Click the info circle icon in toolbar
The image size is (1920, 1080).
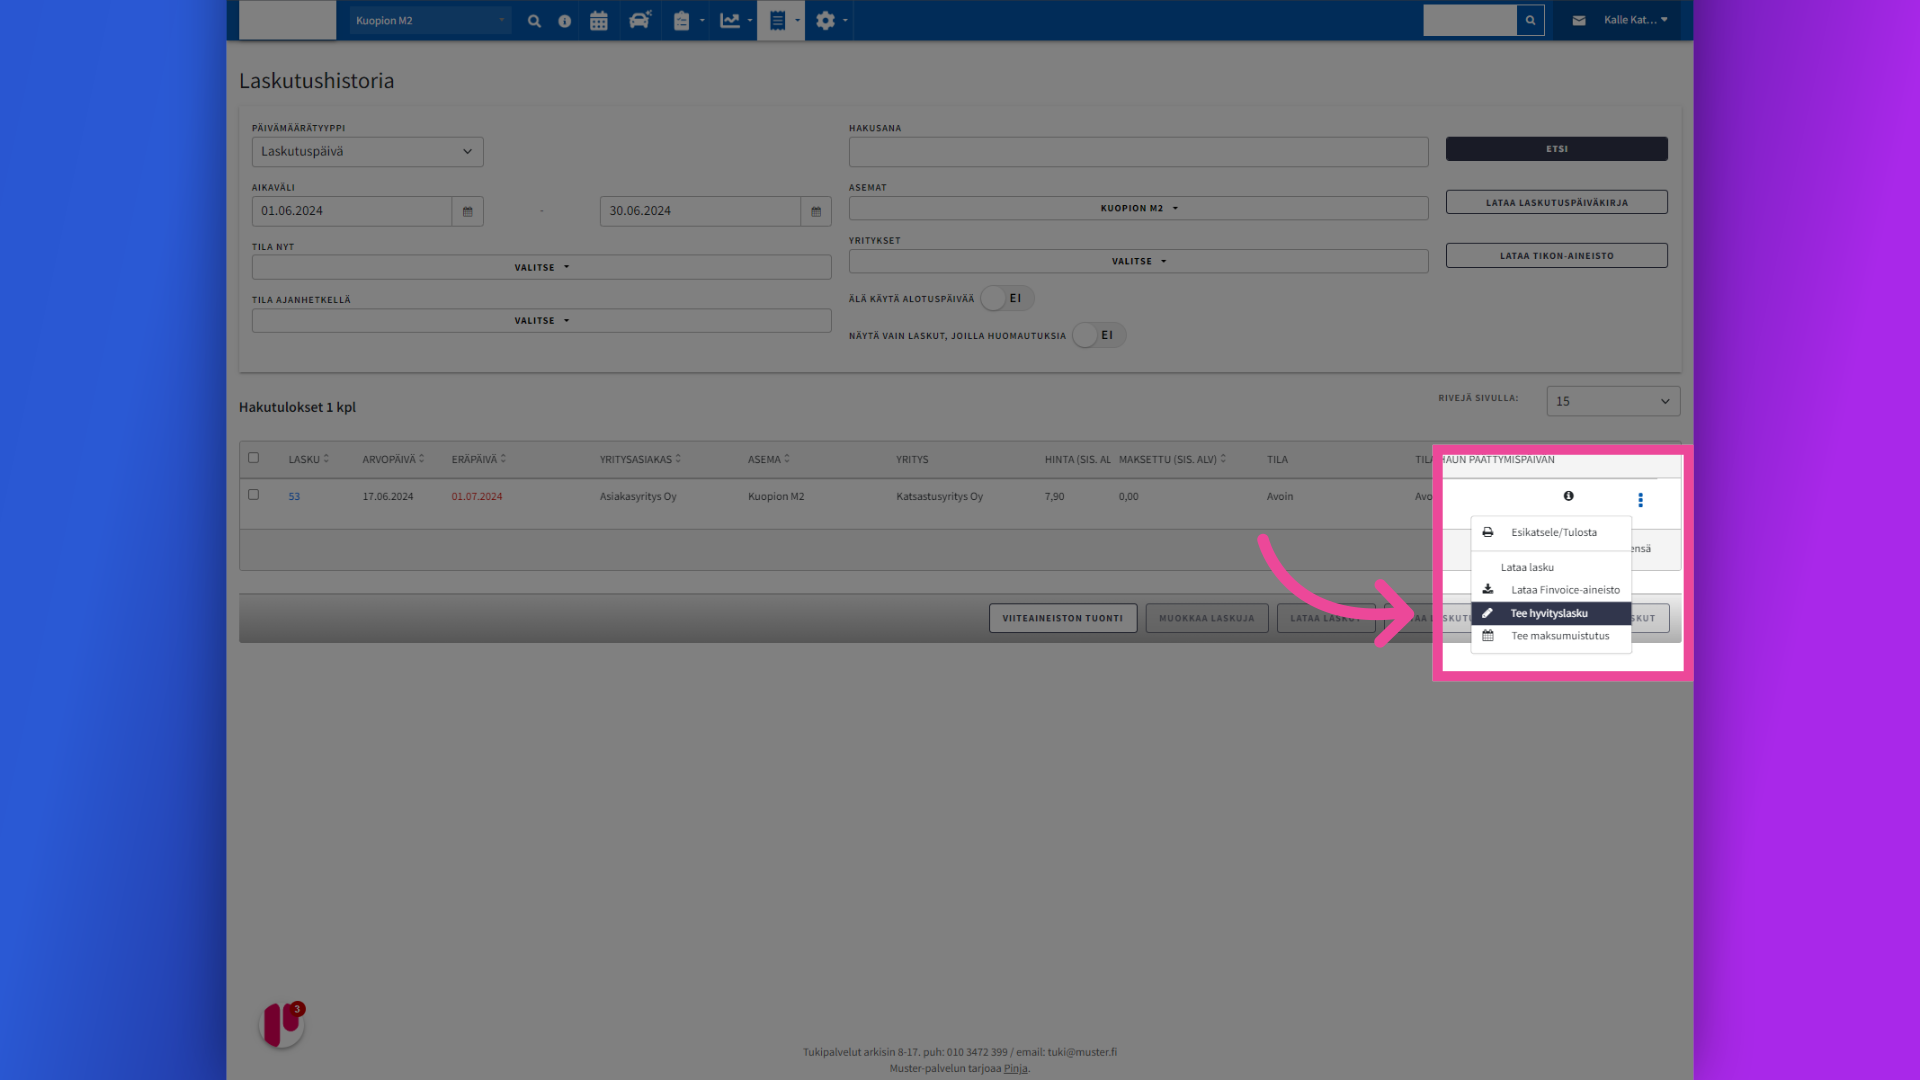(x=565, y=20)
